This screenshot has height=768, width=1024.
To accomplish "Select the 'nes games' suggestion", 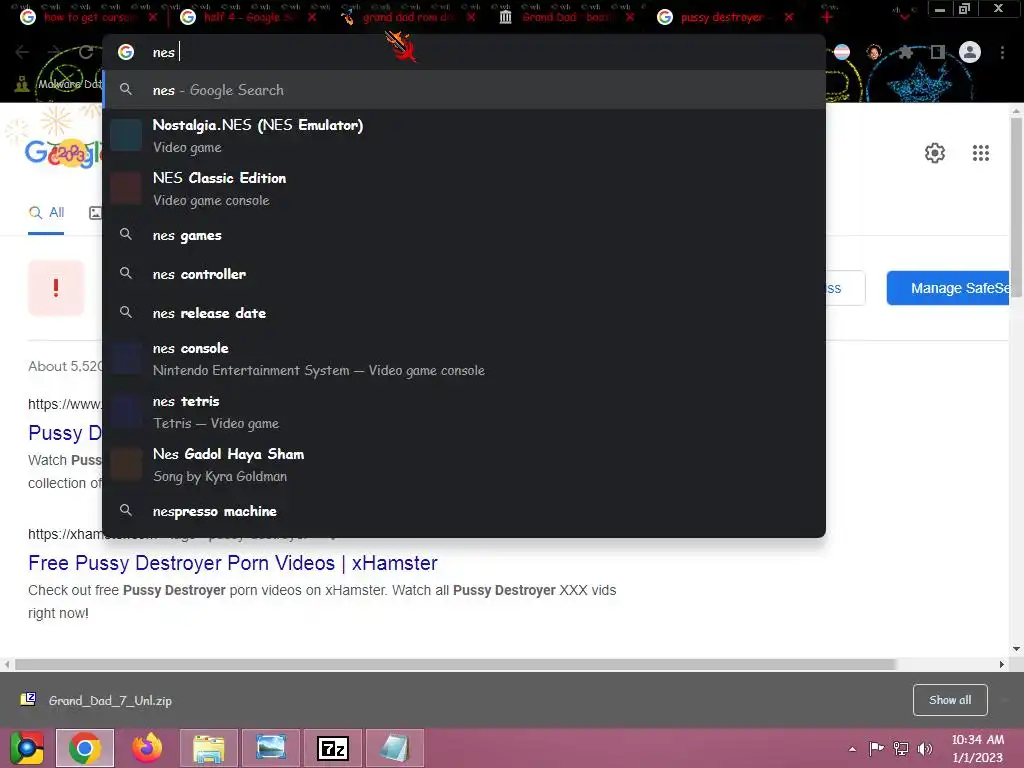I will 464,235.
